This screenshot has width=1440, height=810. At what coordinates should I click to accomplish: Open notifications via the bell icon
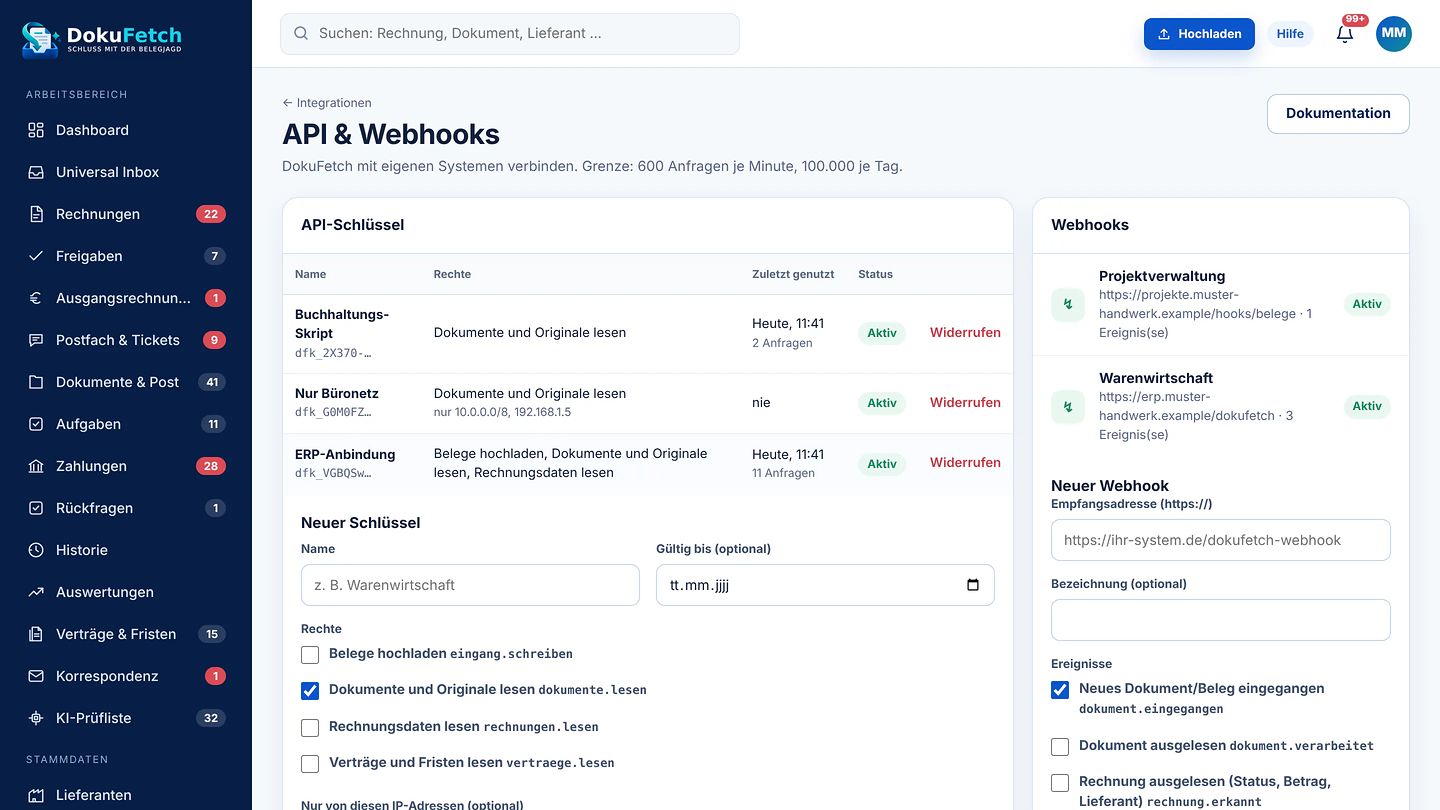[1345, 34]
